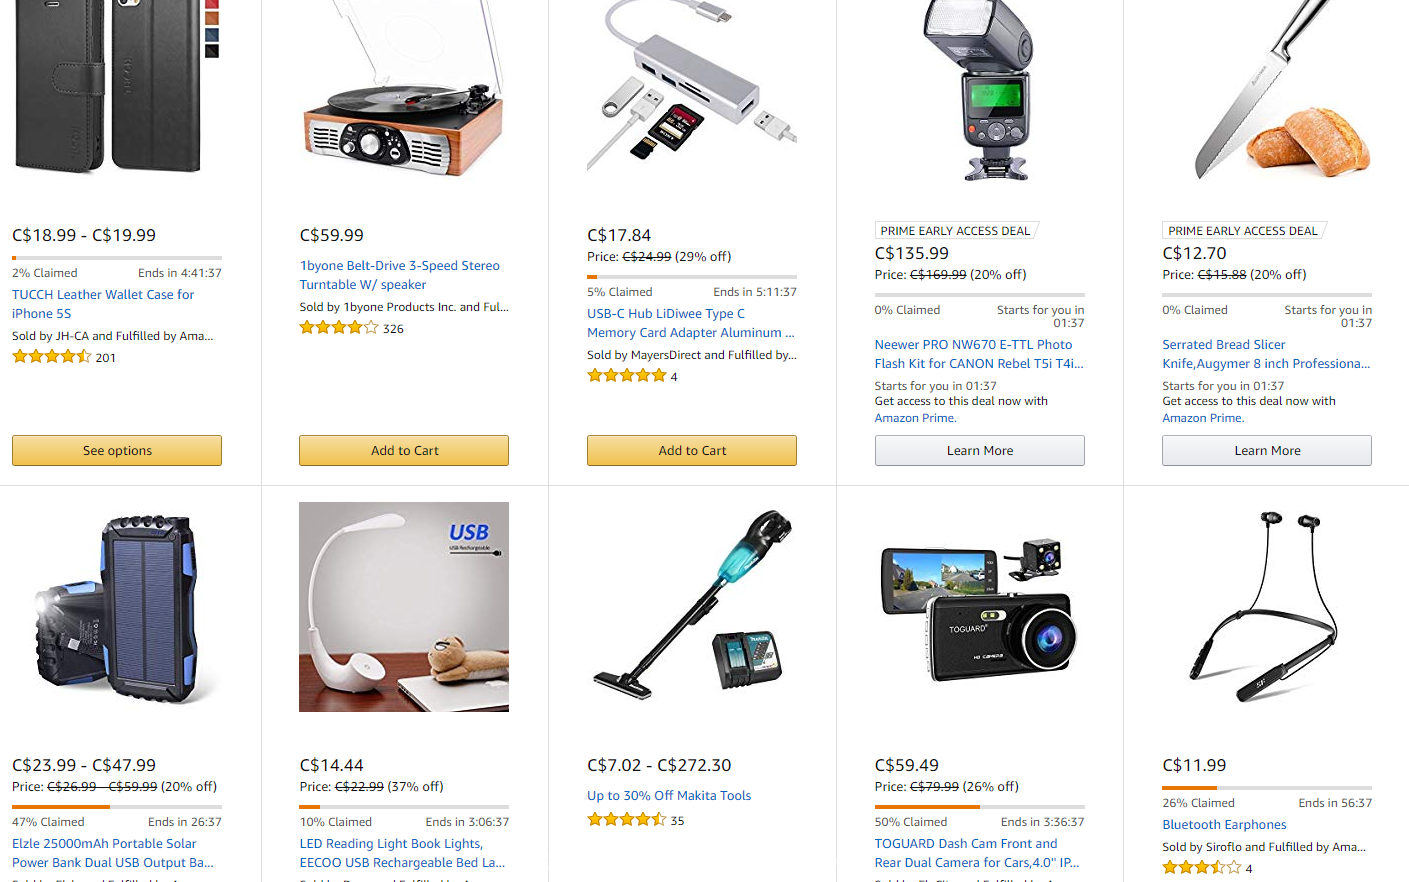Add the USB-C Hub to cart
Image resolution: width=1409 pixels, height=882 pixels.
point(692,450)
